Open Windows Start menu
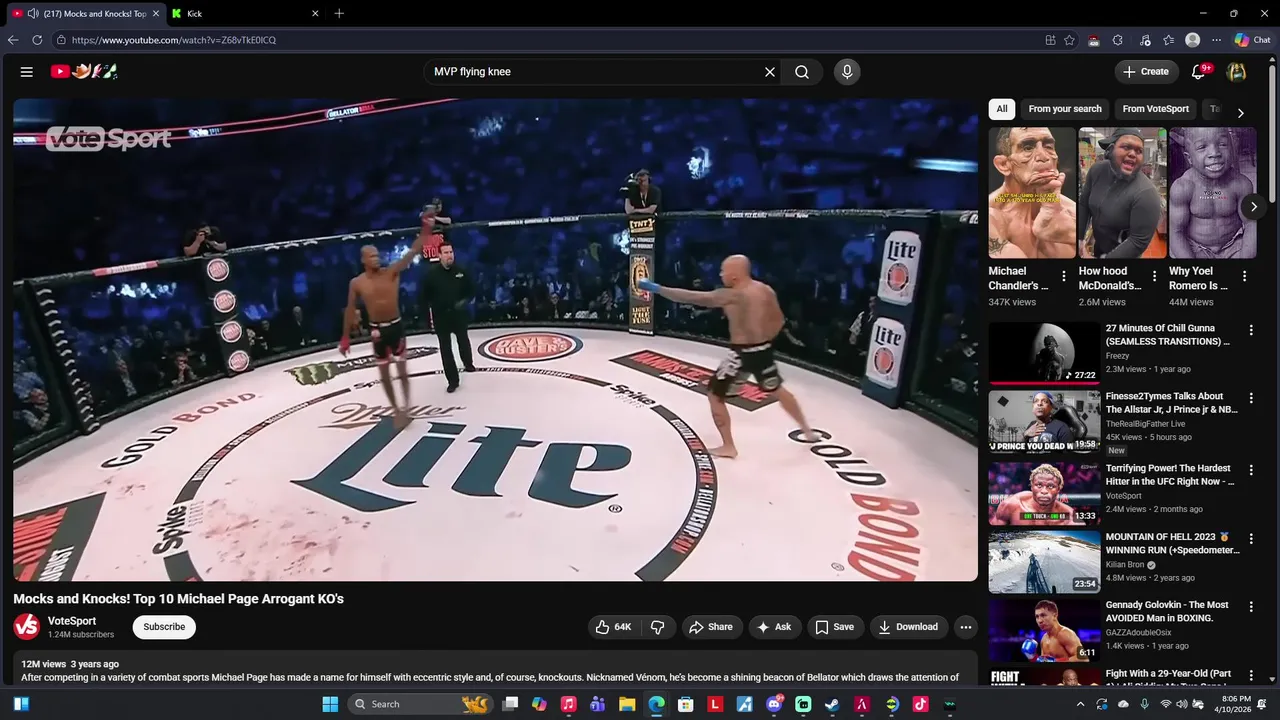This screenshot has height=720, width=1280. (x=330, y=704)
